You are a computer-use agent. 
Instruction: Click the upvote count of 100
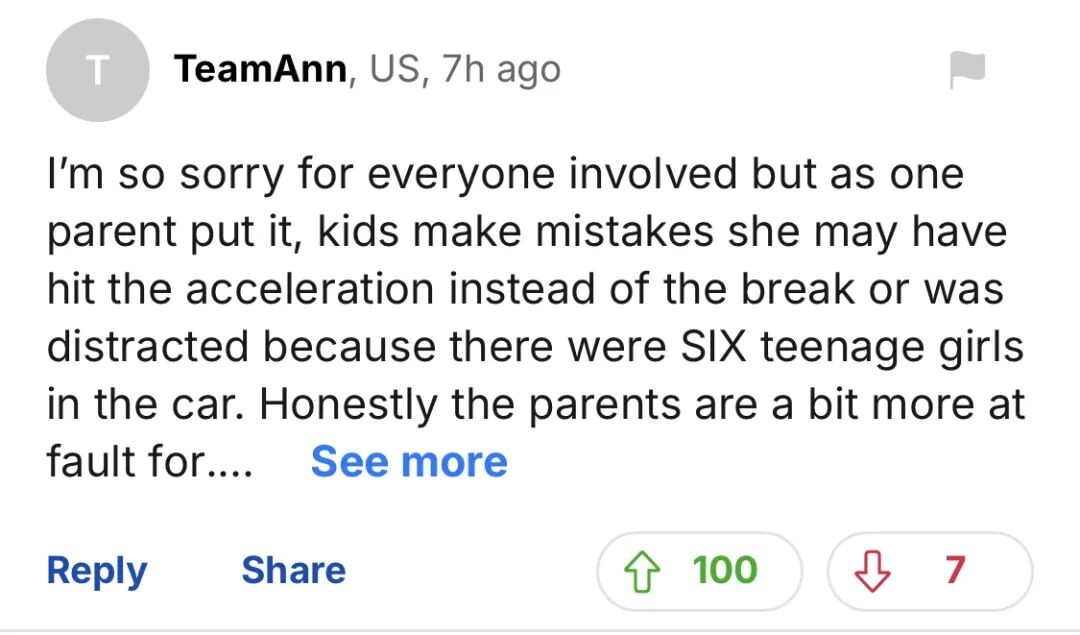pos(725,570)
